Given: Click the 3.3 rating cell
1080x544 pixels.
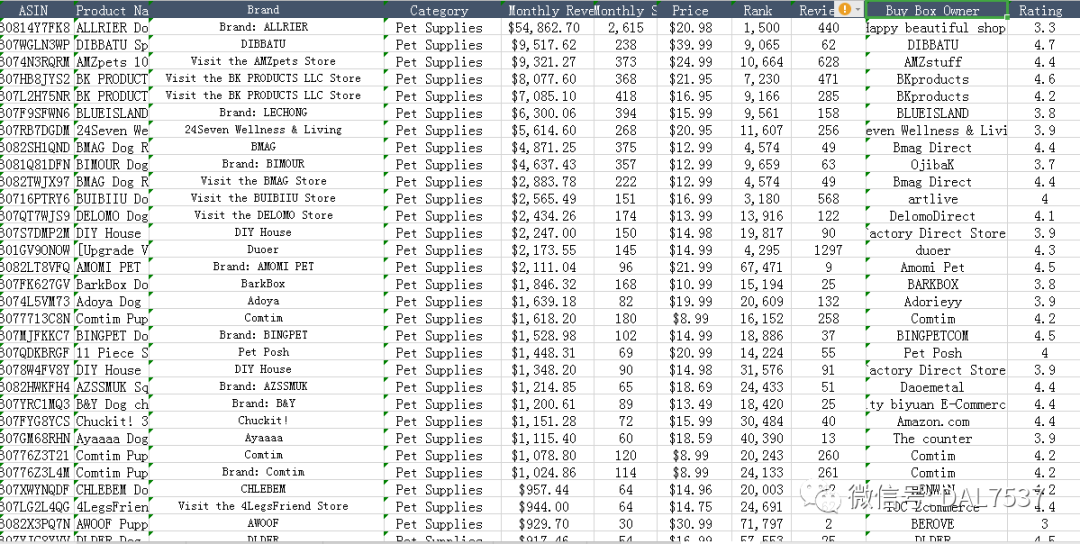Looking at the screenshot, I should coord(1043,28).
